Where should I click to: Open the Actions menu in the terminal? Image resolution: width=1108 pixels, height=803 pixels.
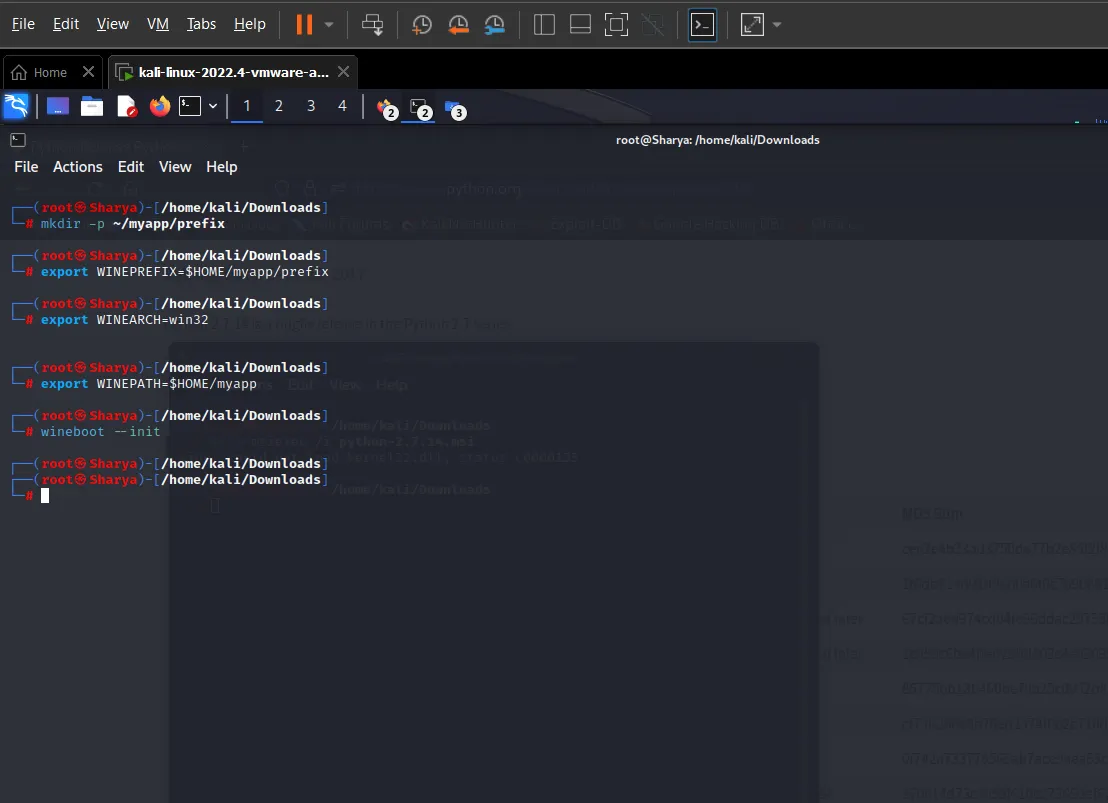pos(77,166)
